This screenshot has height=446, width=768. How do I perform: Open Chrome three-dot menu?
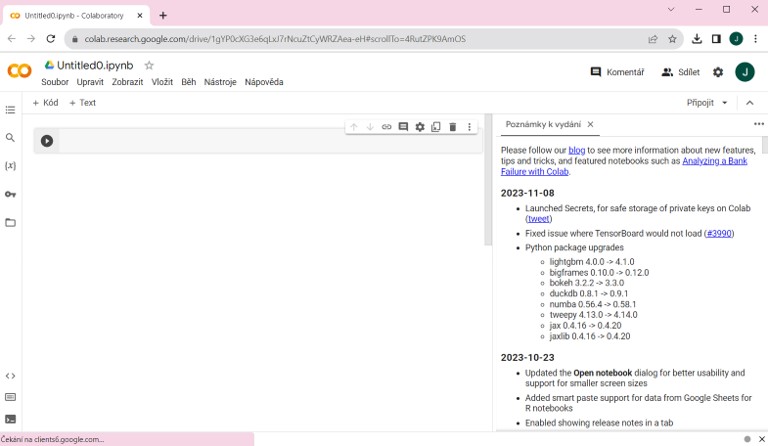[x=755, y=39]
